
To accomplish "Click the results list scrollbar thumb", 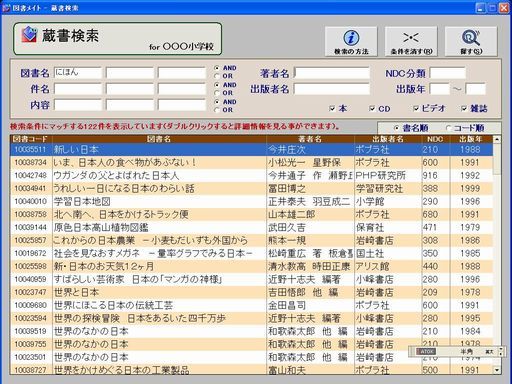I will coord(497,159).
